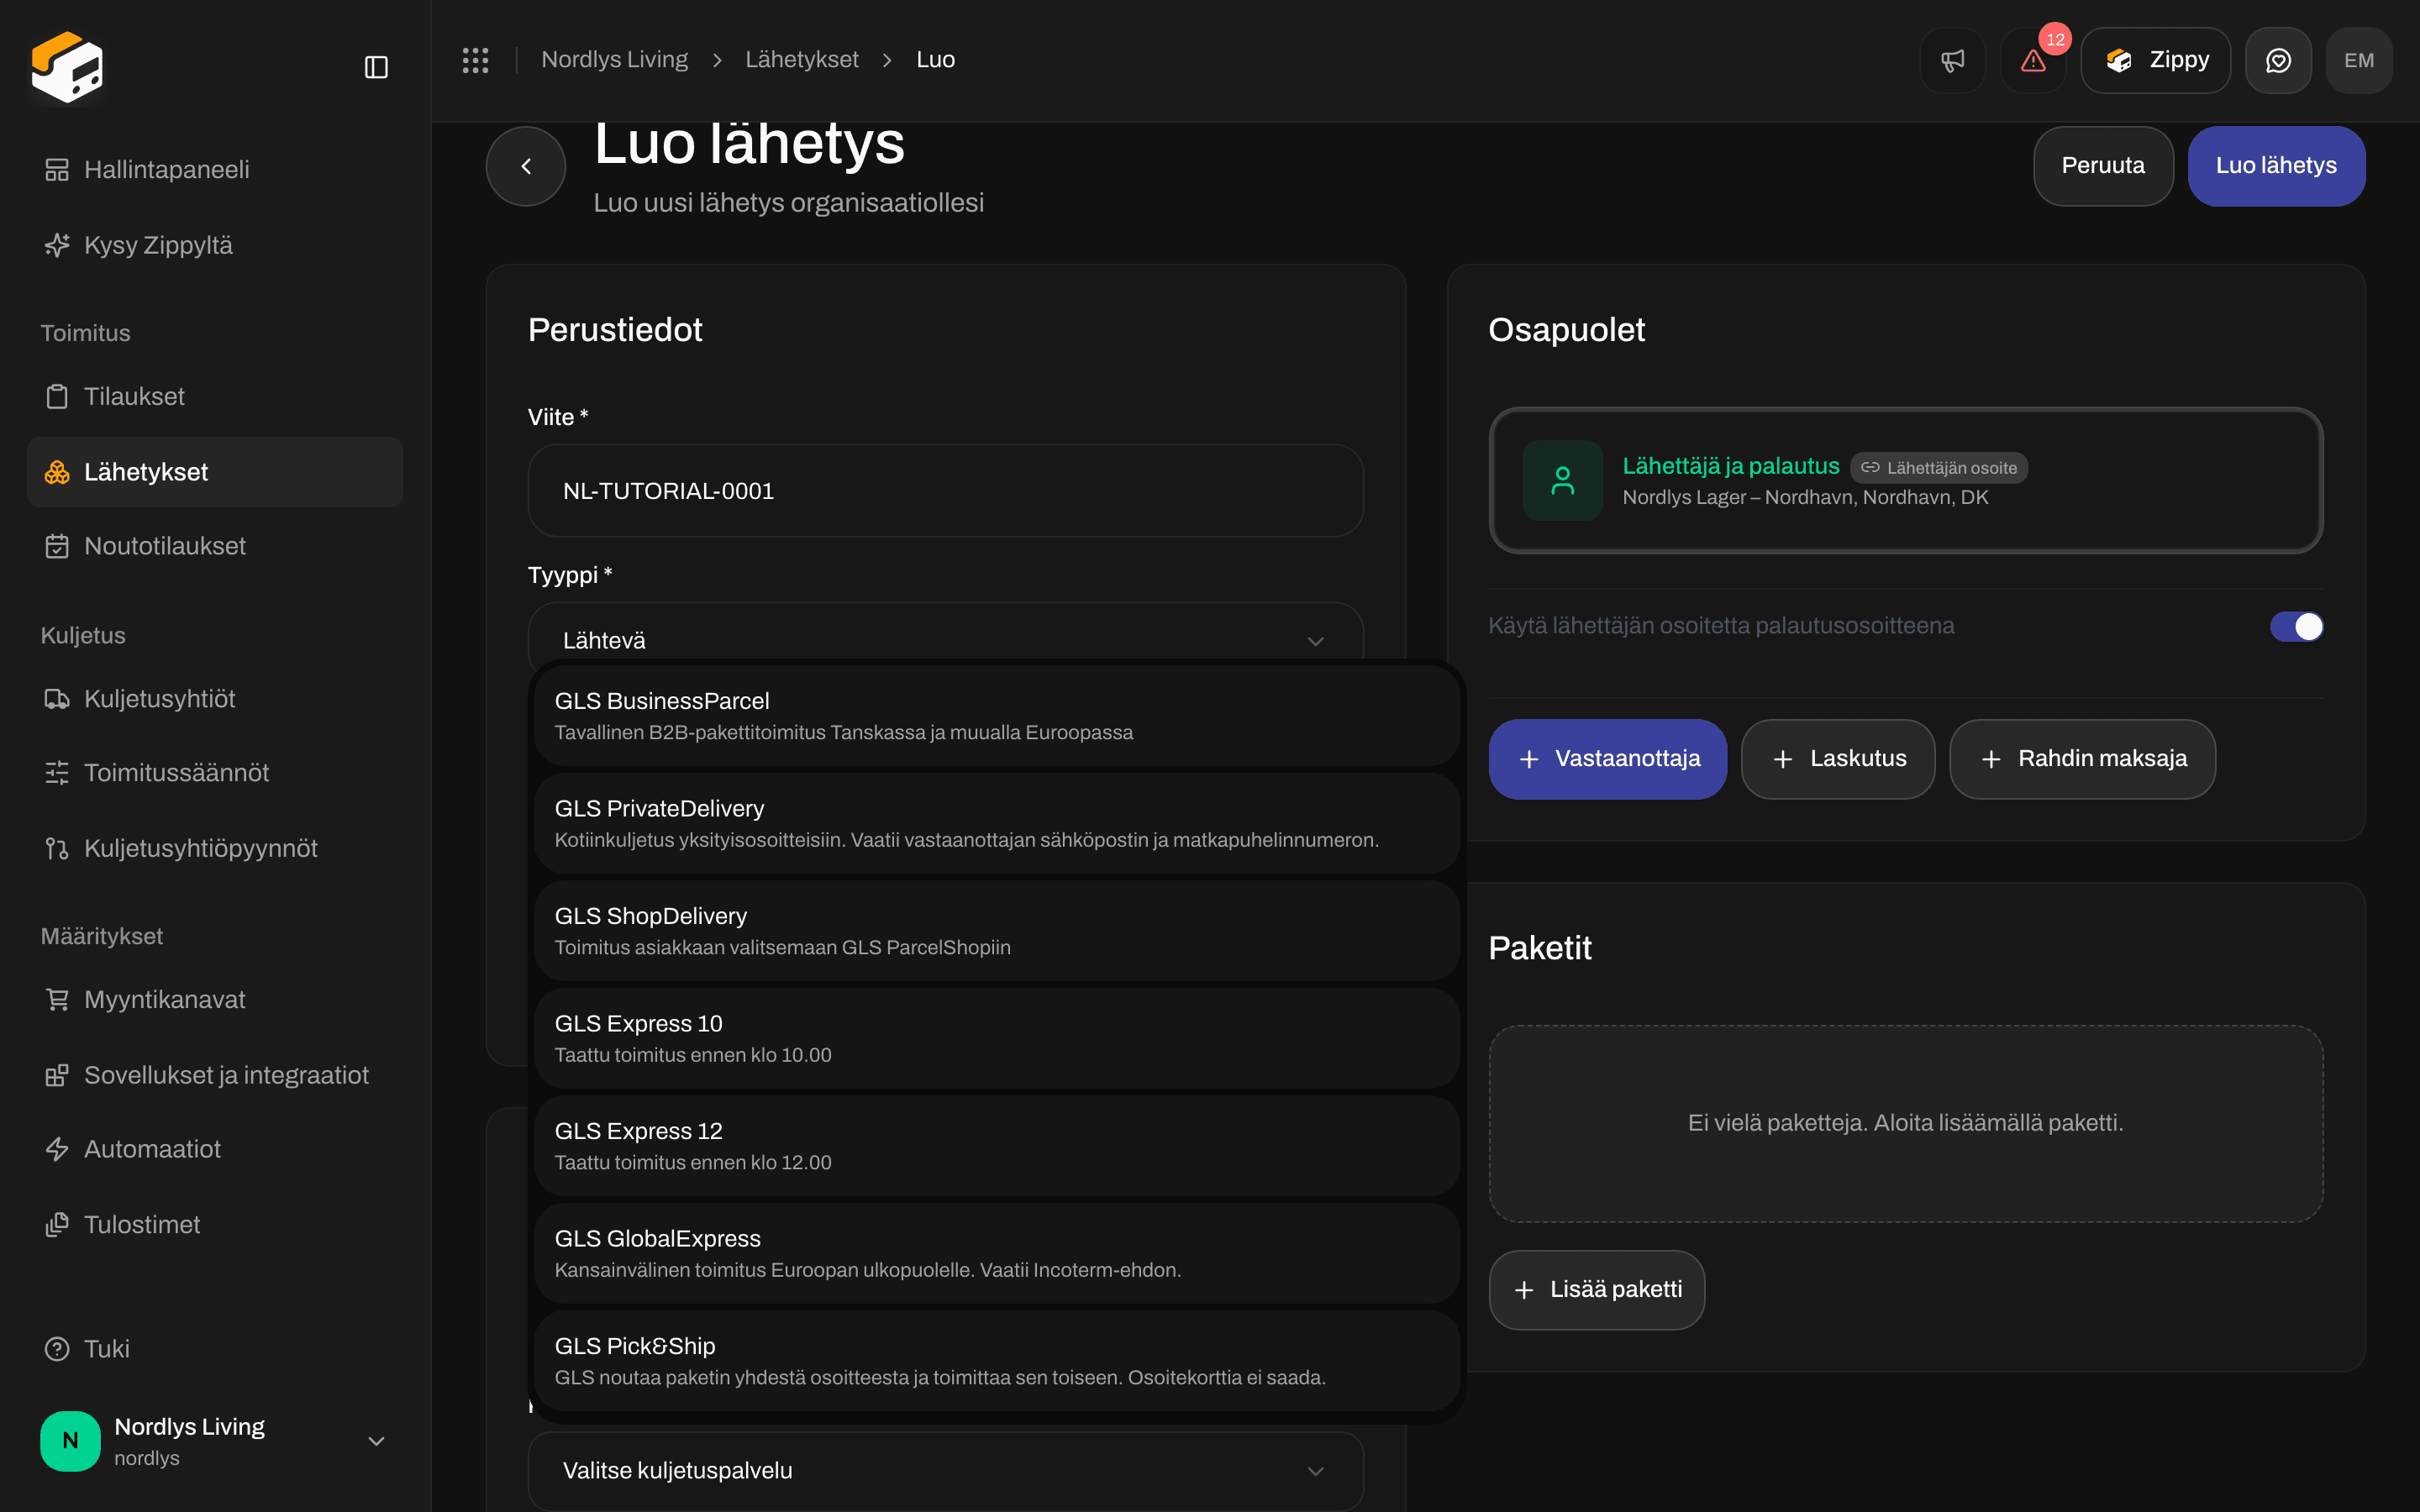Select GLS ShopDelivery option

(997, 931)
